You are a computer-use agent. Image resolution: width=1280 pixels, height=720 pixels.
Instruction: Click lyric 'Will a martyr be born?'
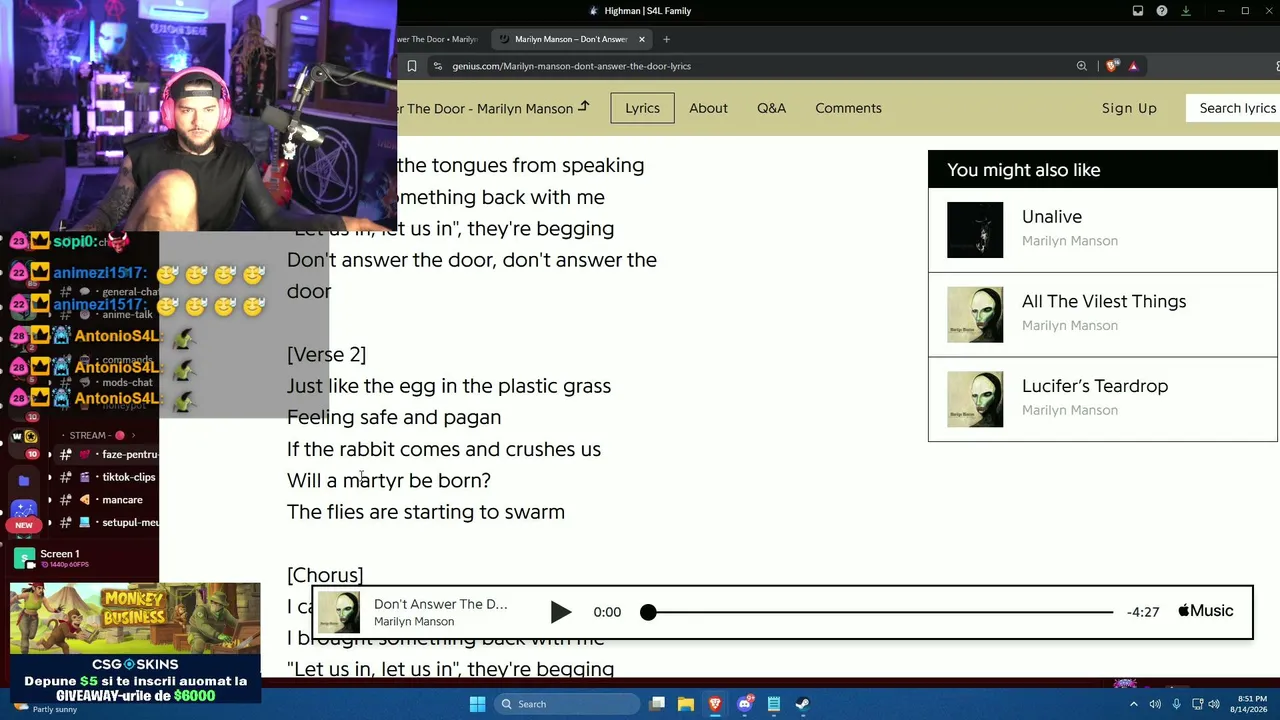click(x=389, y=480)
